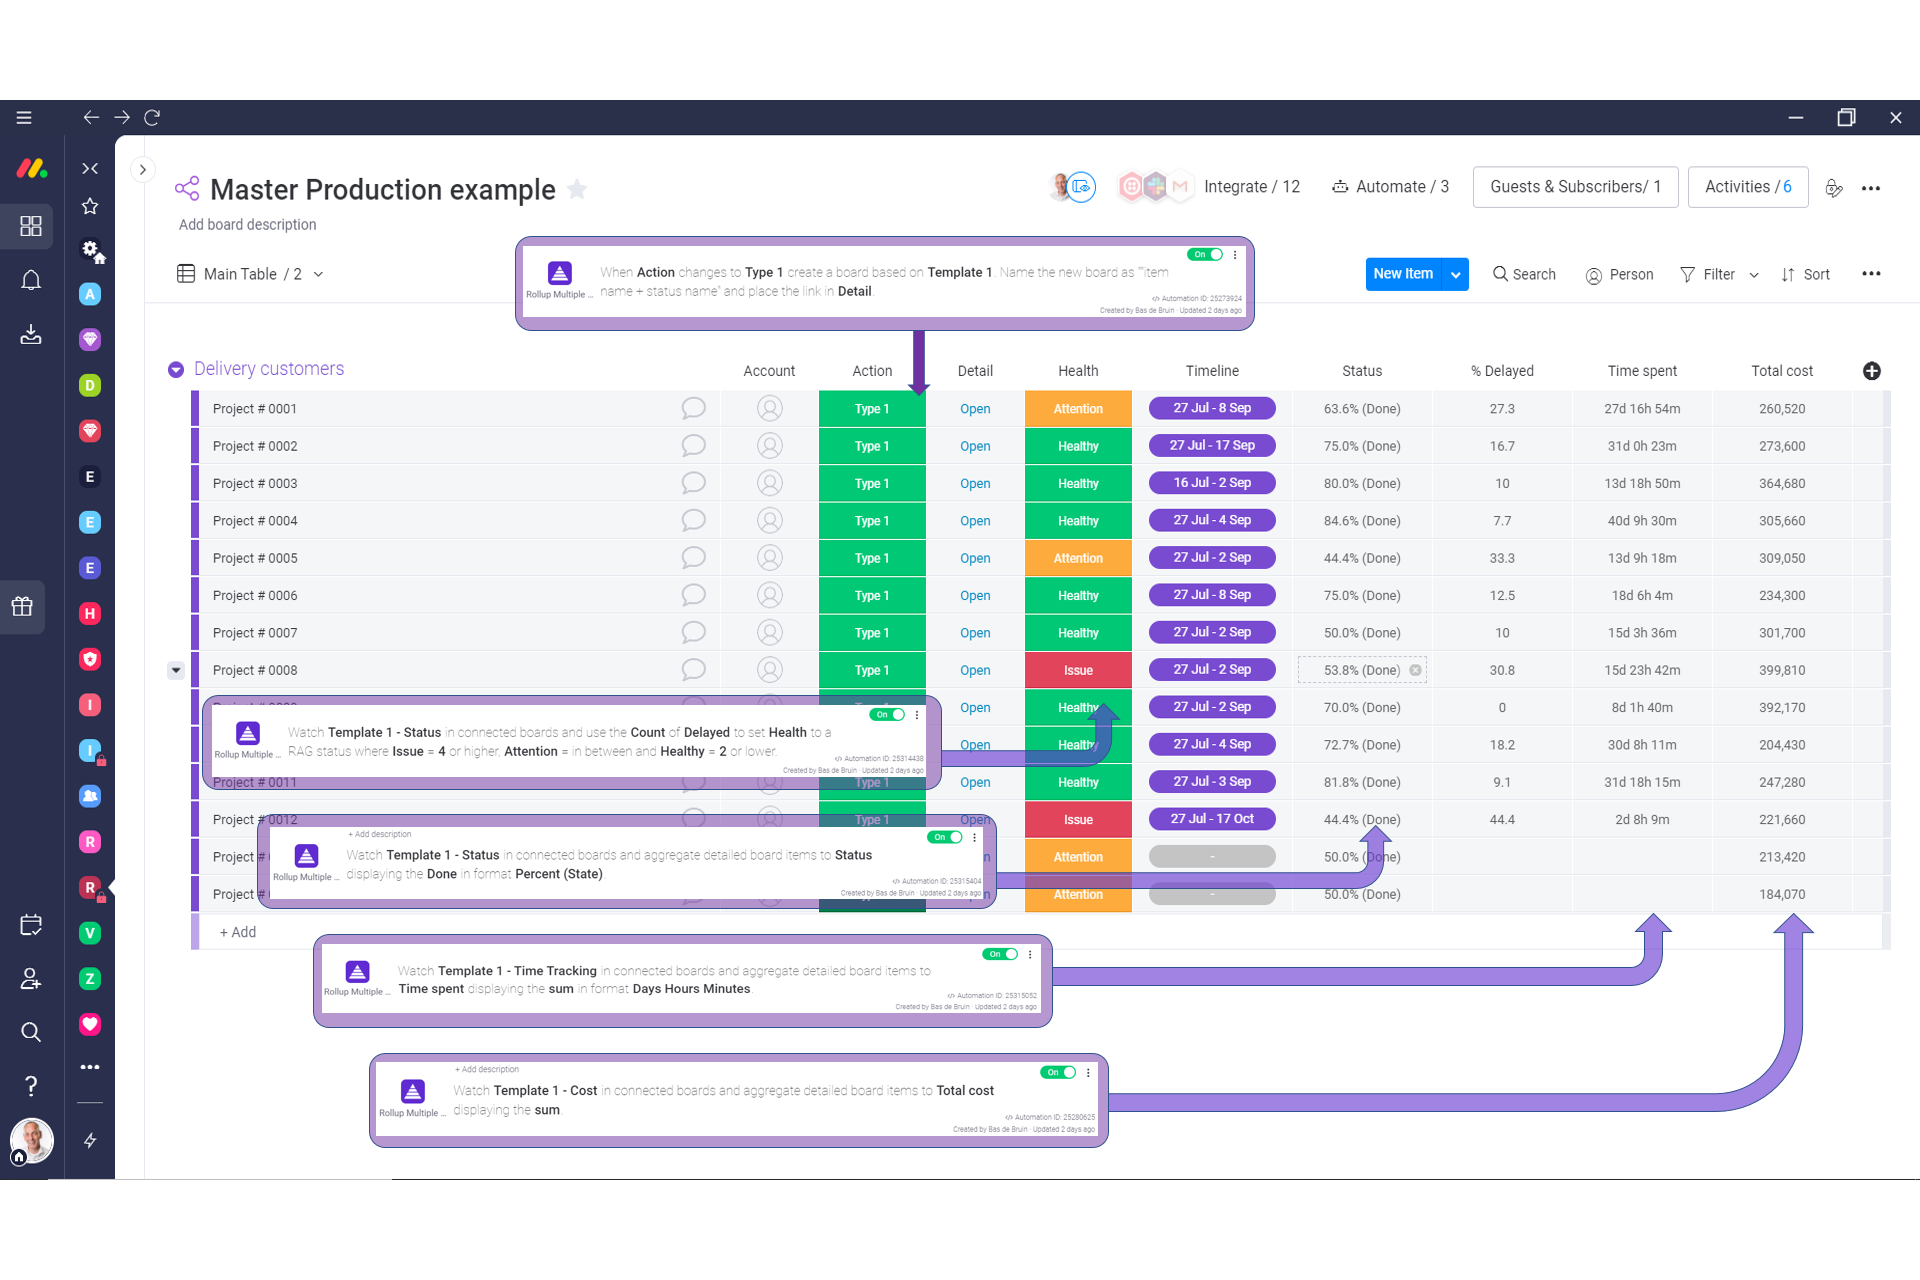Open the add column plus icon on the table

point(1872,371)
